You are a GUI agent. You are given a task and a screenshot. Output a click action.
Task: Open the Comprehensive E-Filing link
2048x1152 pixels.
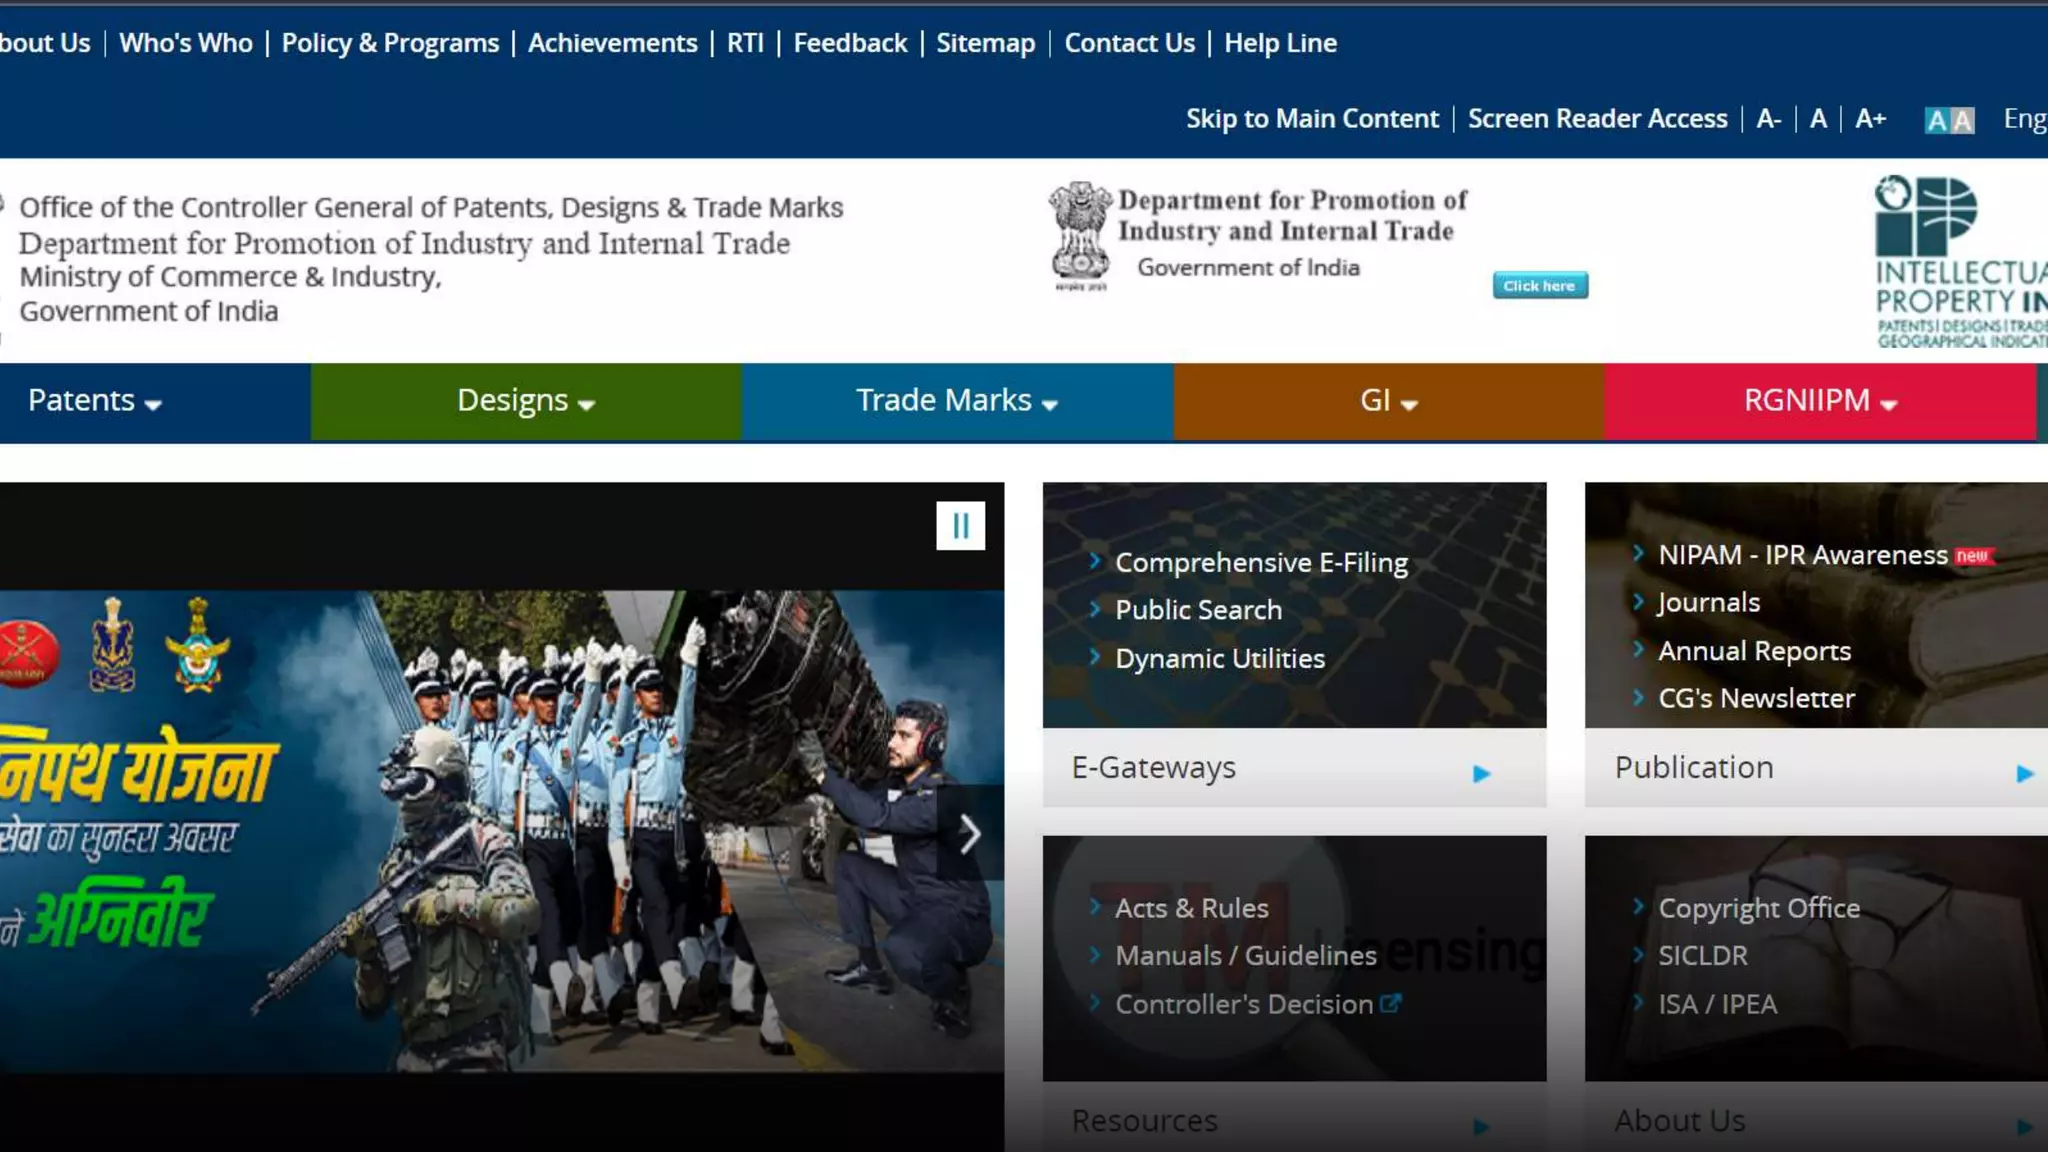click(x=1261, y=563)
